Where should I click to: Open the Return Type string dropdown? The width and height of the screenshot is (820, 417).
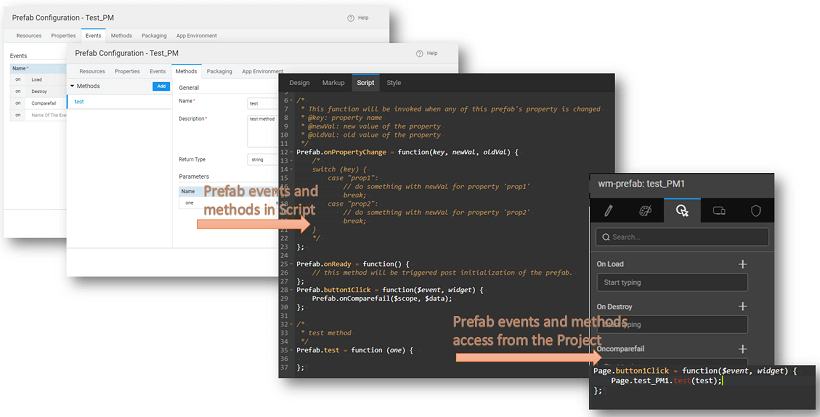point(262,159)
